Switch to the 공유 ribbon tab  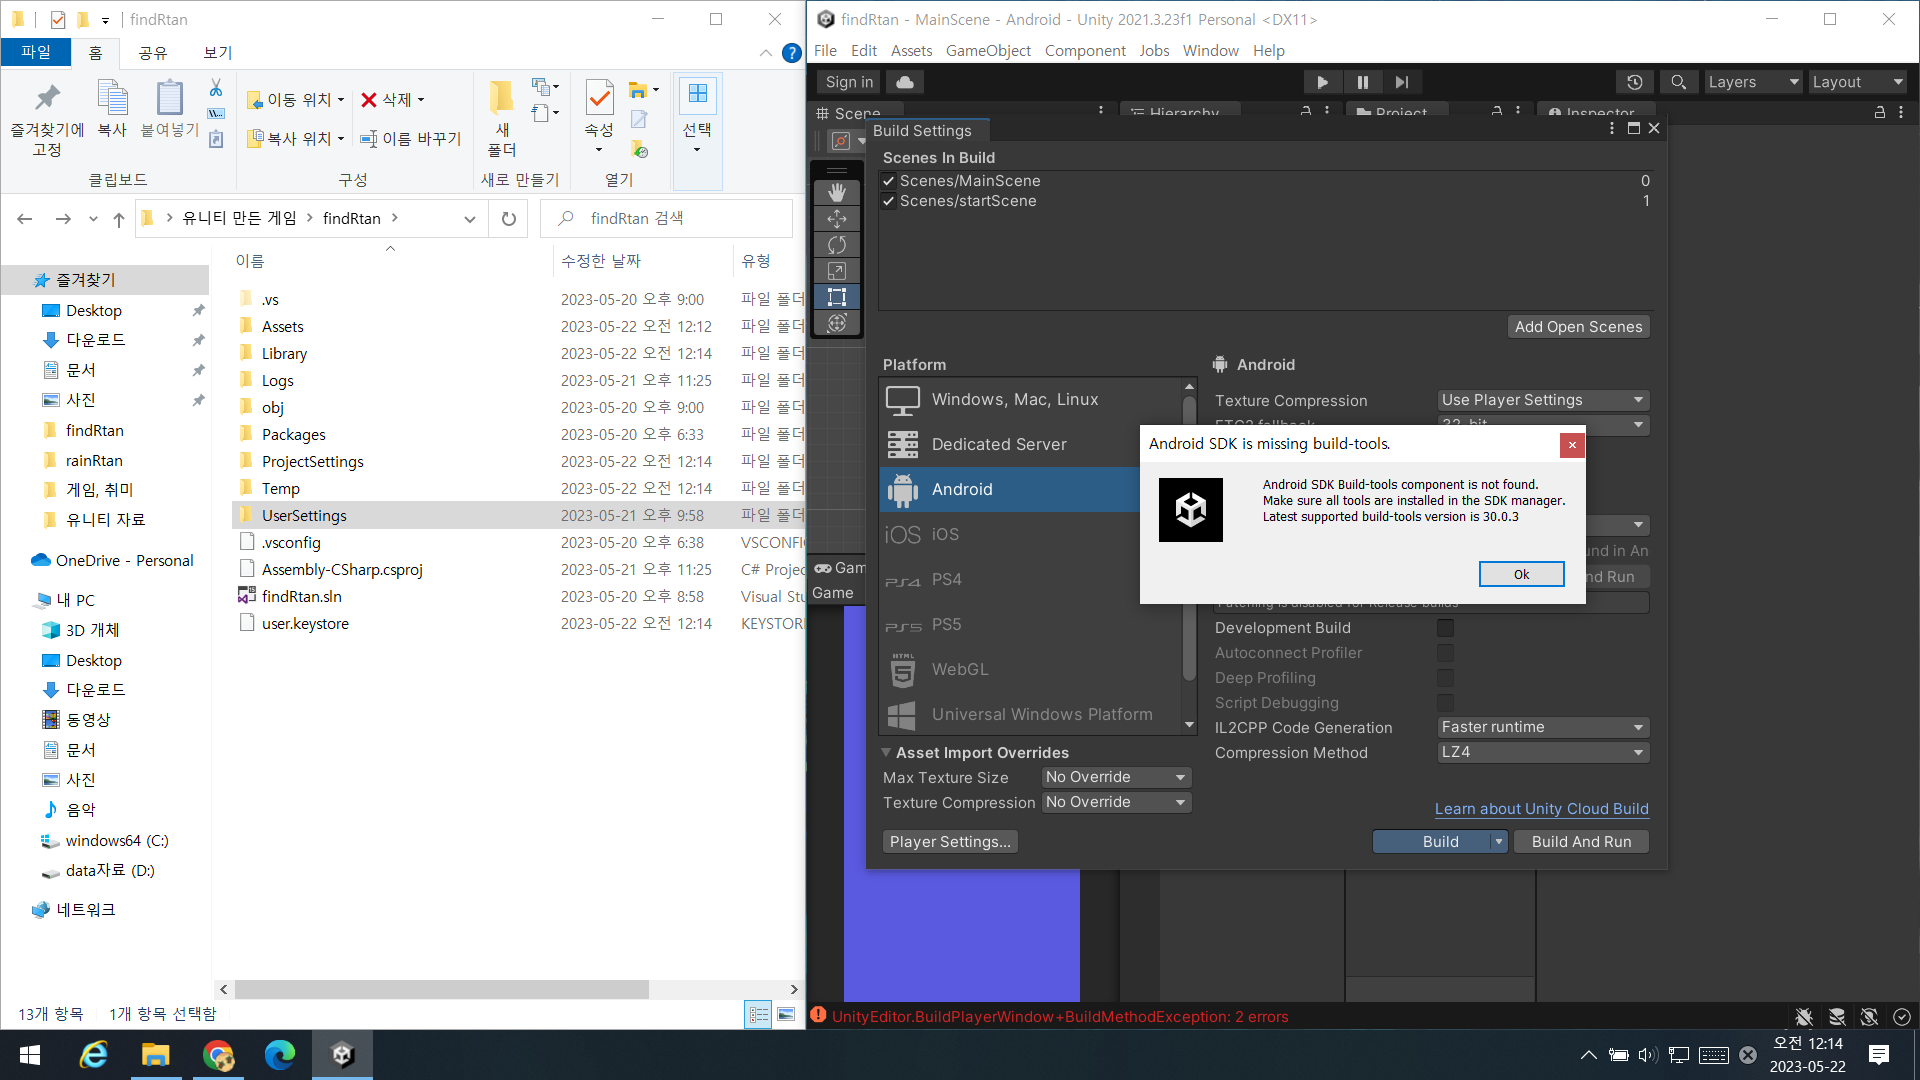152,53
